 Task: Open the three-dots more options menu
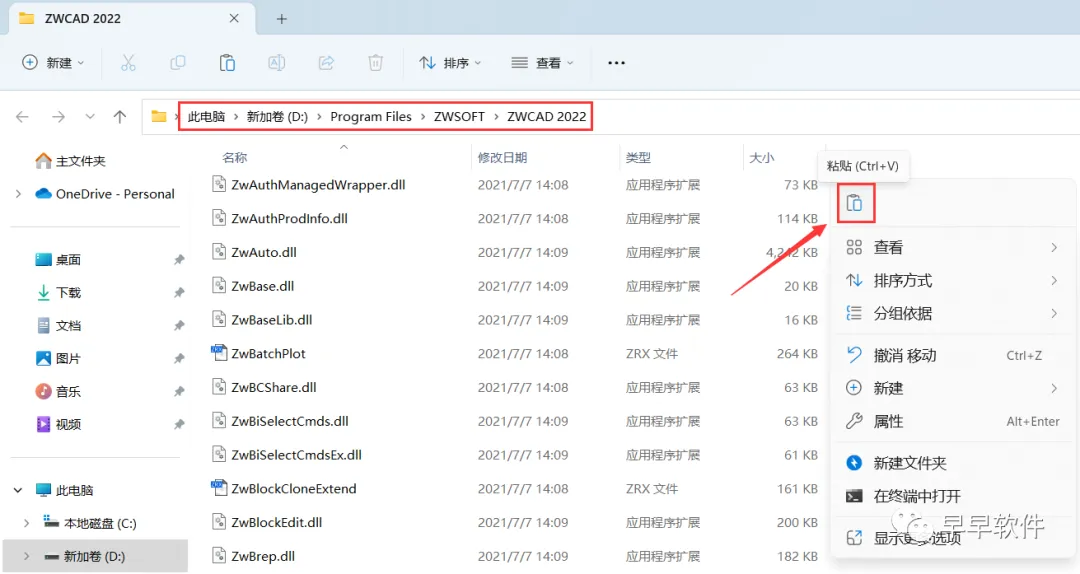coord(616,63)
